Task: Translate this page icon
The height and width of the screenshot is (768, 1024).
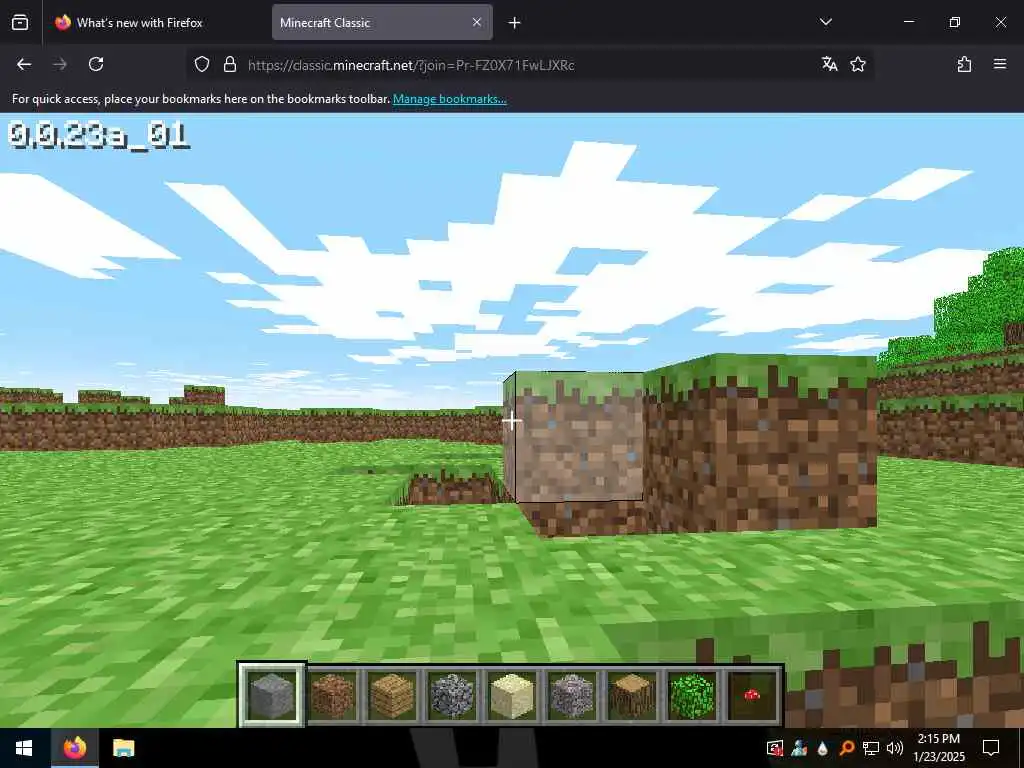Action: click(829, 64)
